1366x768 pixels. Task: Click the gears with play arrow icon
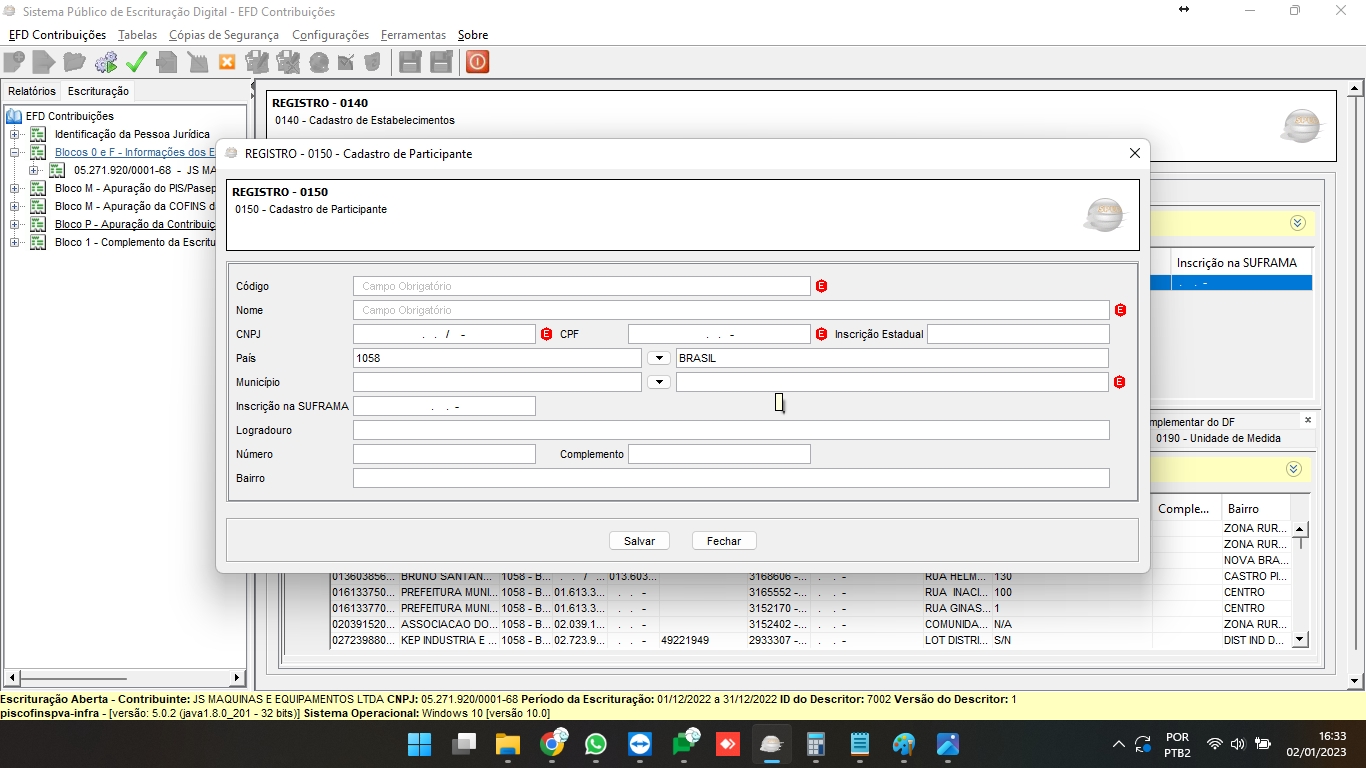tap(105, 62)
